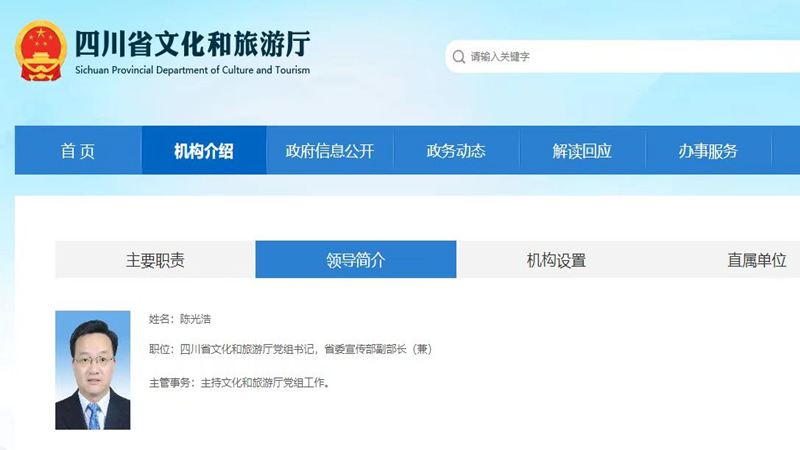800x450 pixels.
Task: Open the 首页 navigation item
Action: click(x=78, y=151)
